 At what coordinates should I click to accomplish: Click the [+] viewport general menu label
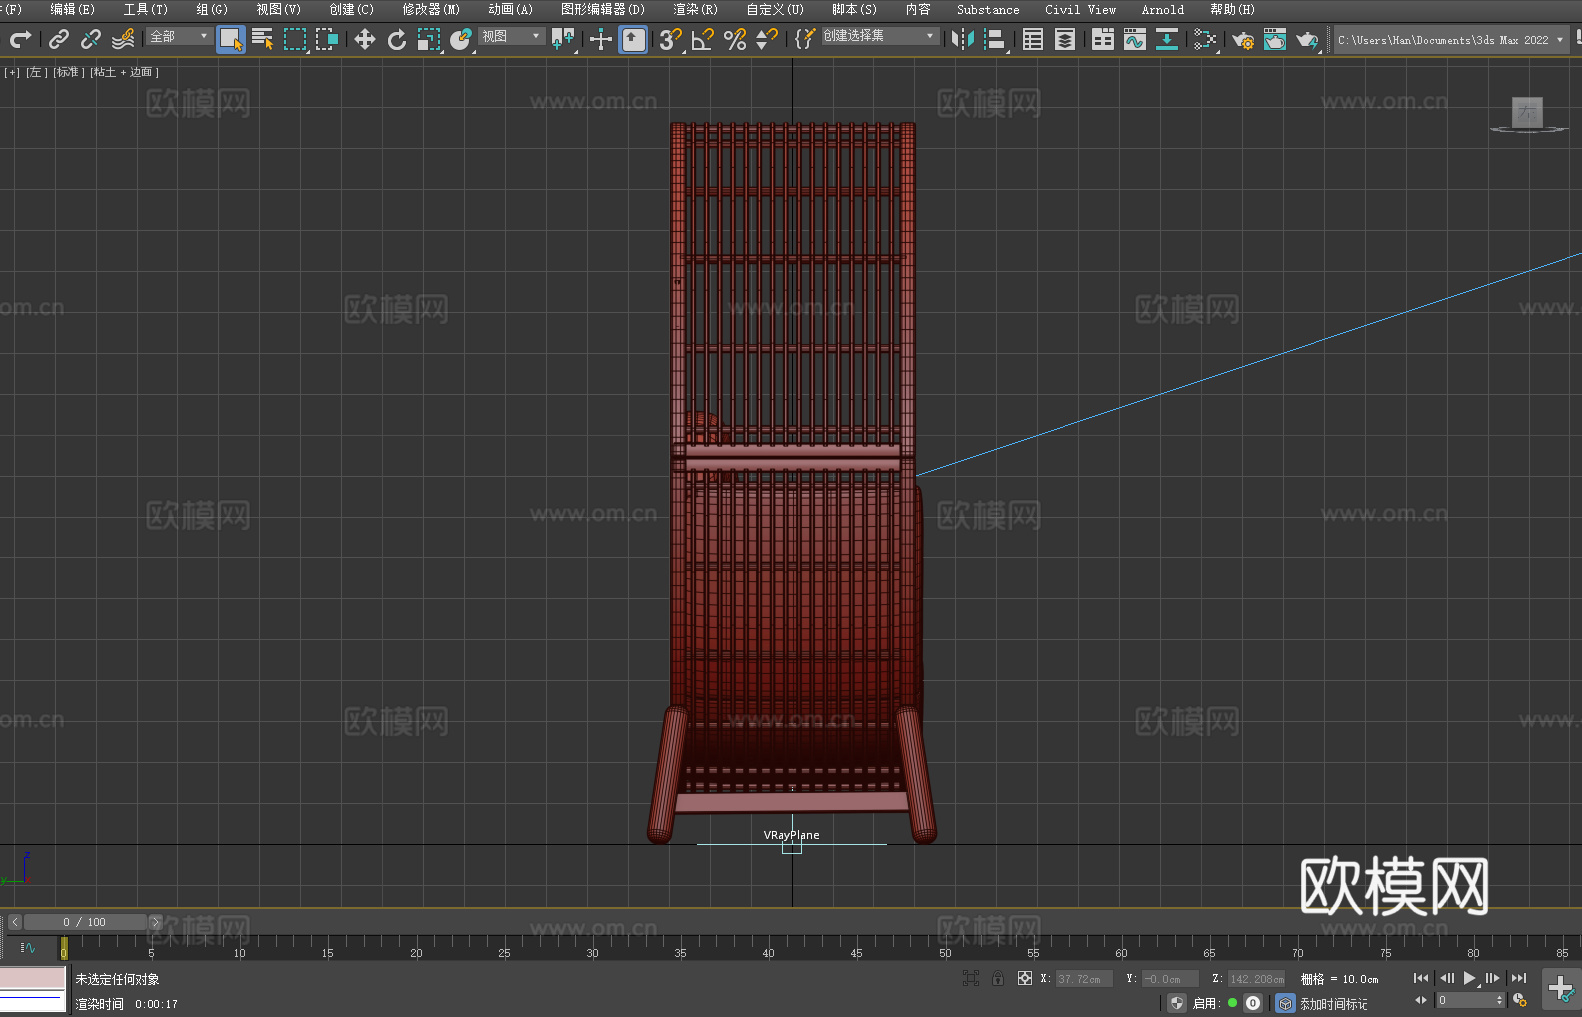[12, 72]
